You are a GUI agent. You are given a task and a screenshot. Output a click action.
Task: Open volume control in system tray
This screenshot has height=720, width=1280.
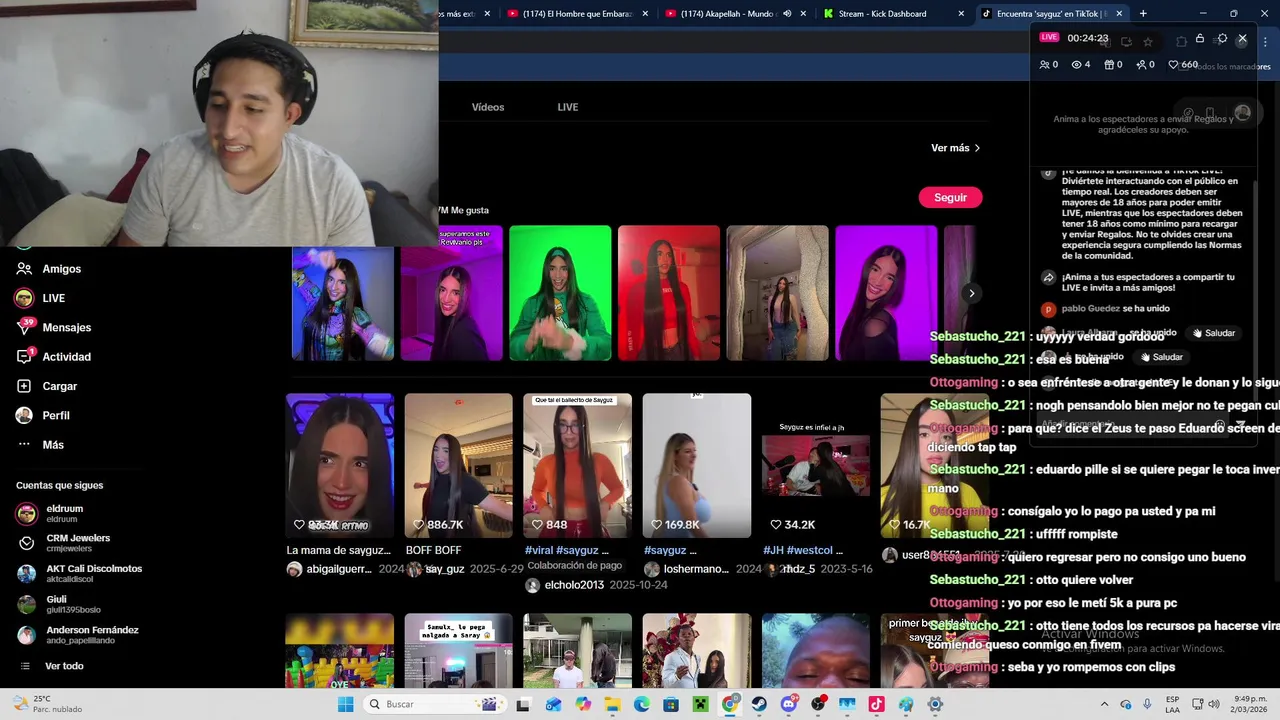pos(1215,704)
